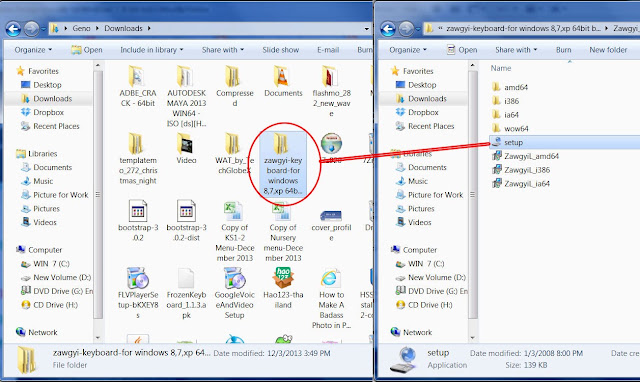Select bootstrap-3.0.2 archive file icon

138,211
